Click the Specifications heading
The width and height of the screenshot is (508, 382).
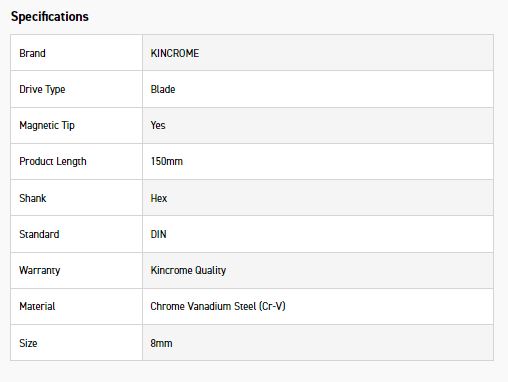(50, 17)
